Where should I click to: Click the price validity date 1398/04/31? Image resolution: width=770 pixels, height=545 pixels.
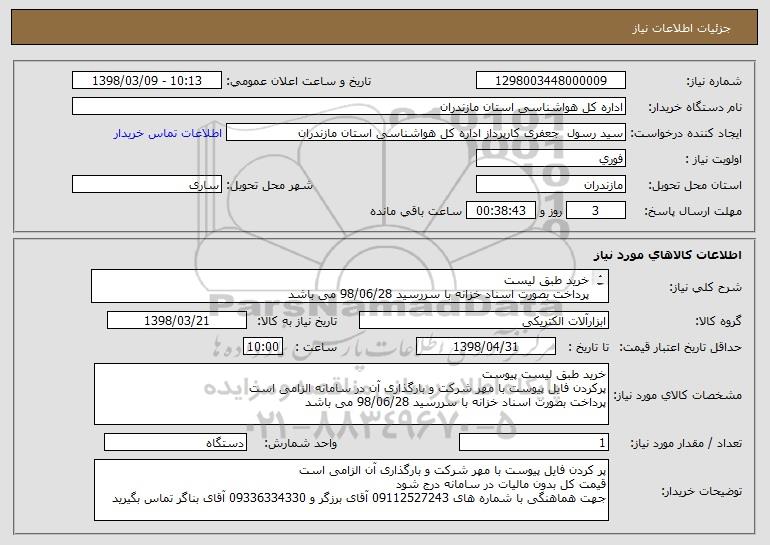click(x=486, y=346)
